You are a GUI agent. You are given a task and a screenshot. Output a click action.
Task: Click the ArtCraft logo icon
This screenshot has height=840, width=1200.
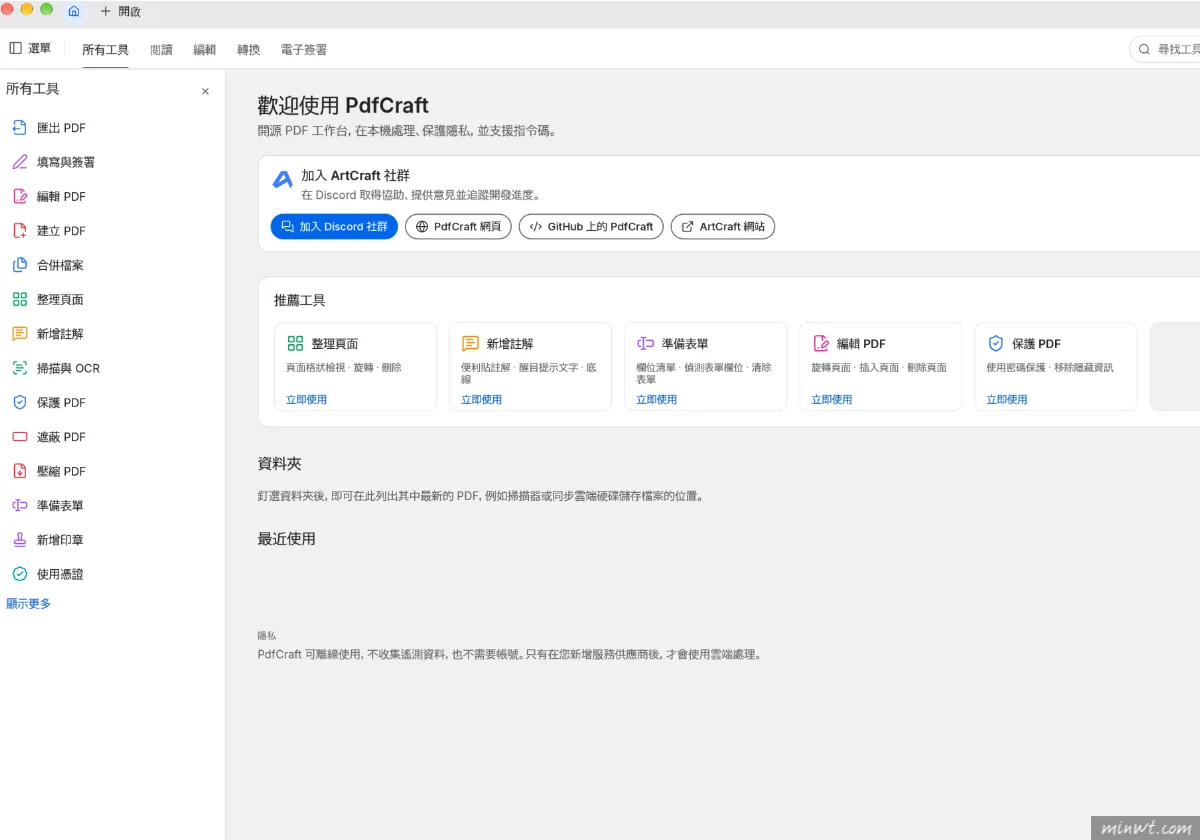point(283,180)
